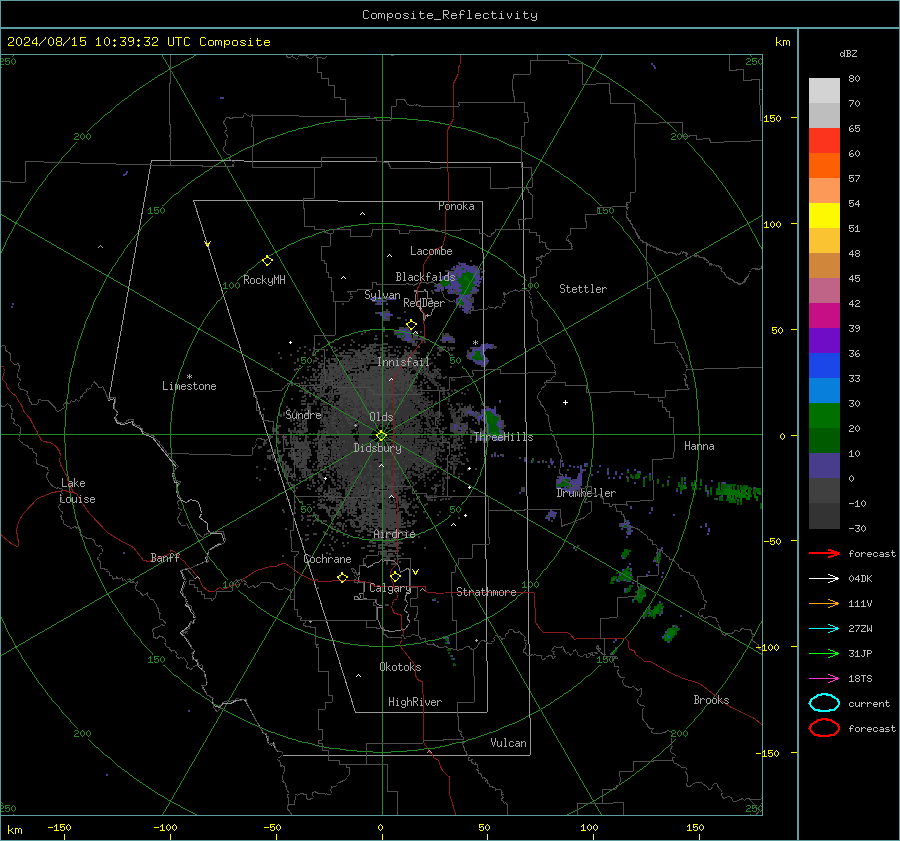
Task: Pick the red 60-65 dBZ swatch
Action: 824,140
